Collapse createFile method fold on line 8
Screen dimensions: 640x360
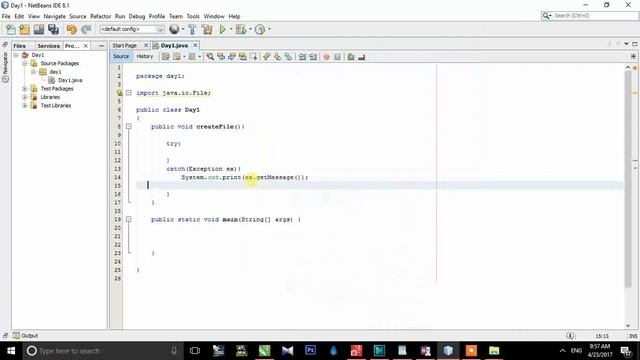[x=129, y=127]
